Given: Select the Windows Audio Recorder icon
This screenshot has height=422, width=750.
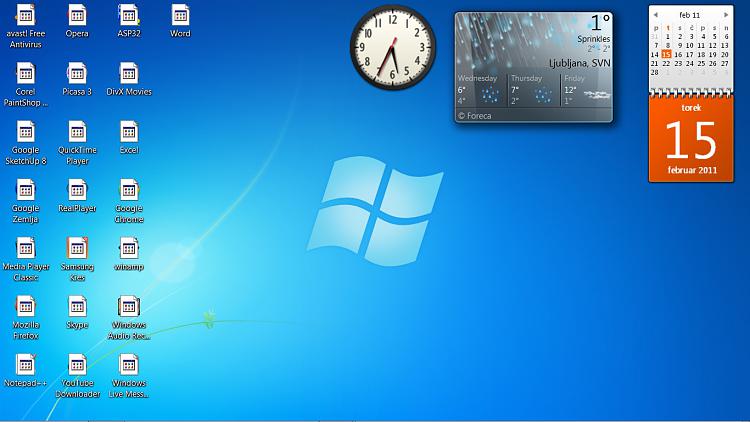Looking at the screenshot, I should point(129,318).
